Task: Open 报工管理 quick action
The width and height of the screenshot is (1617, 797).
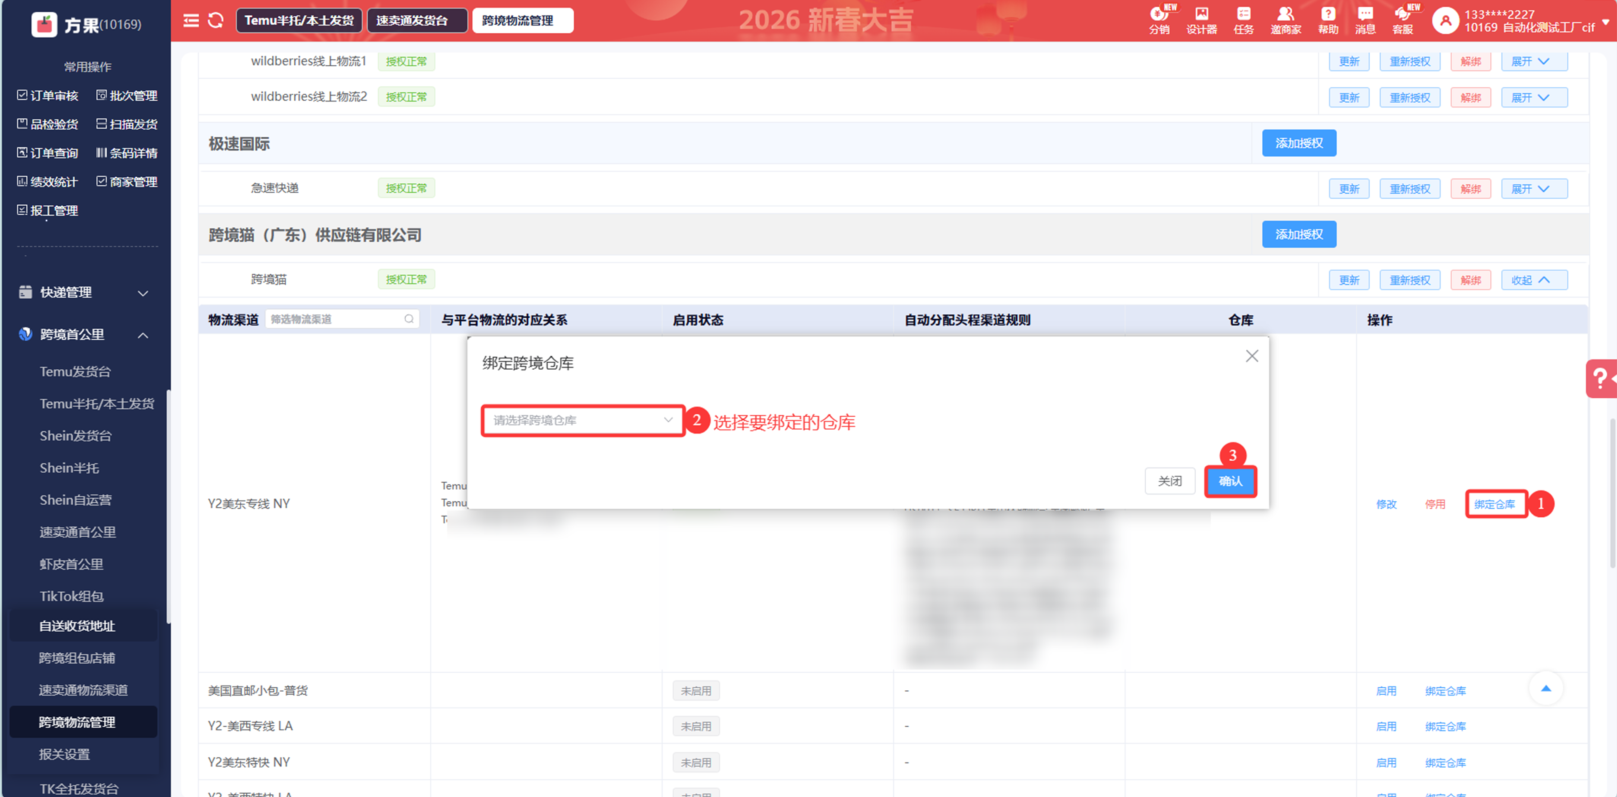Action: coord(47,211)
